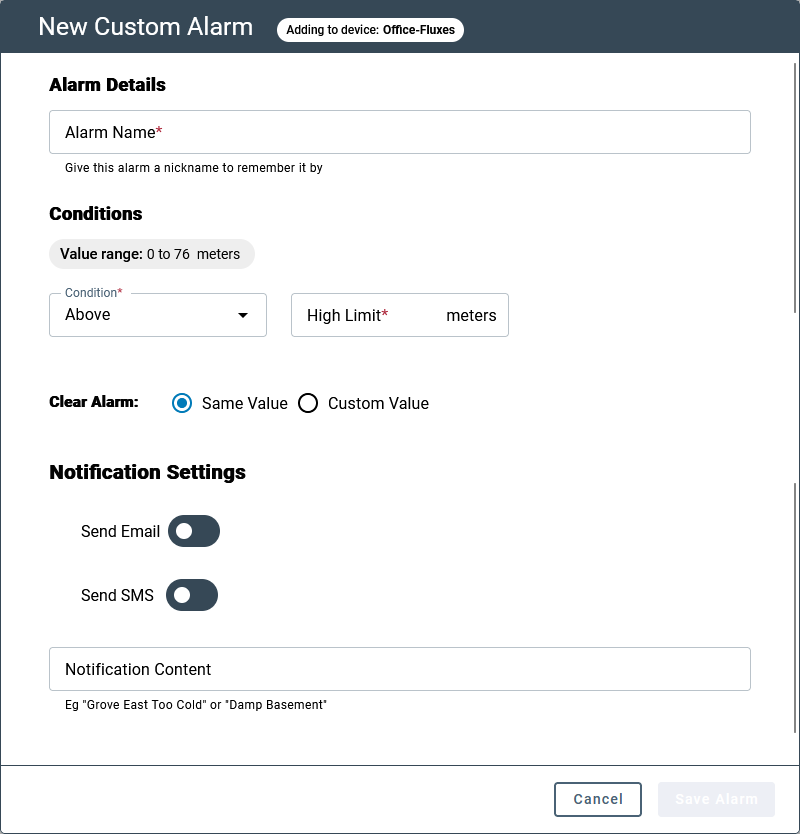
Task: Enable the Send Email toggle
Action: pyautogui.click(x=194, y=531)
